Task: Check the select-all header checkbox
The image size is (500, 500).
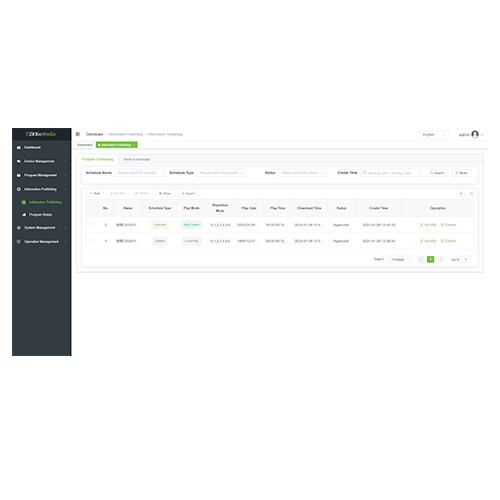Action: [x=92, y=208]
